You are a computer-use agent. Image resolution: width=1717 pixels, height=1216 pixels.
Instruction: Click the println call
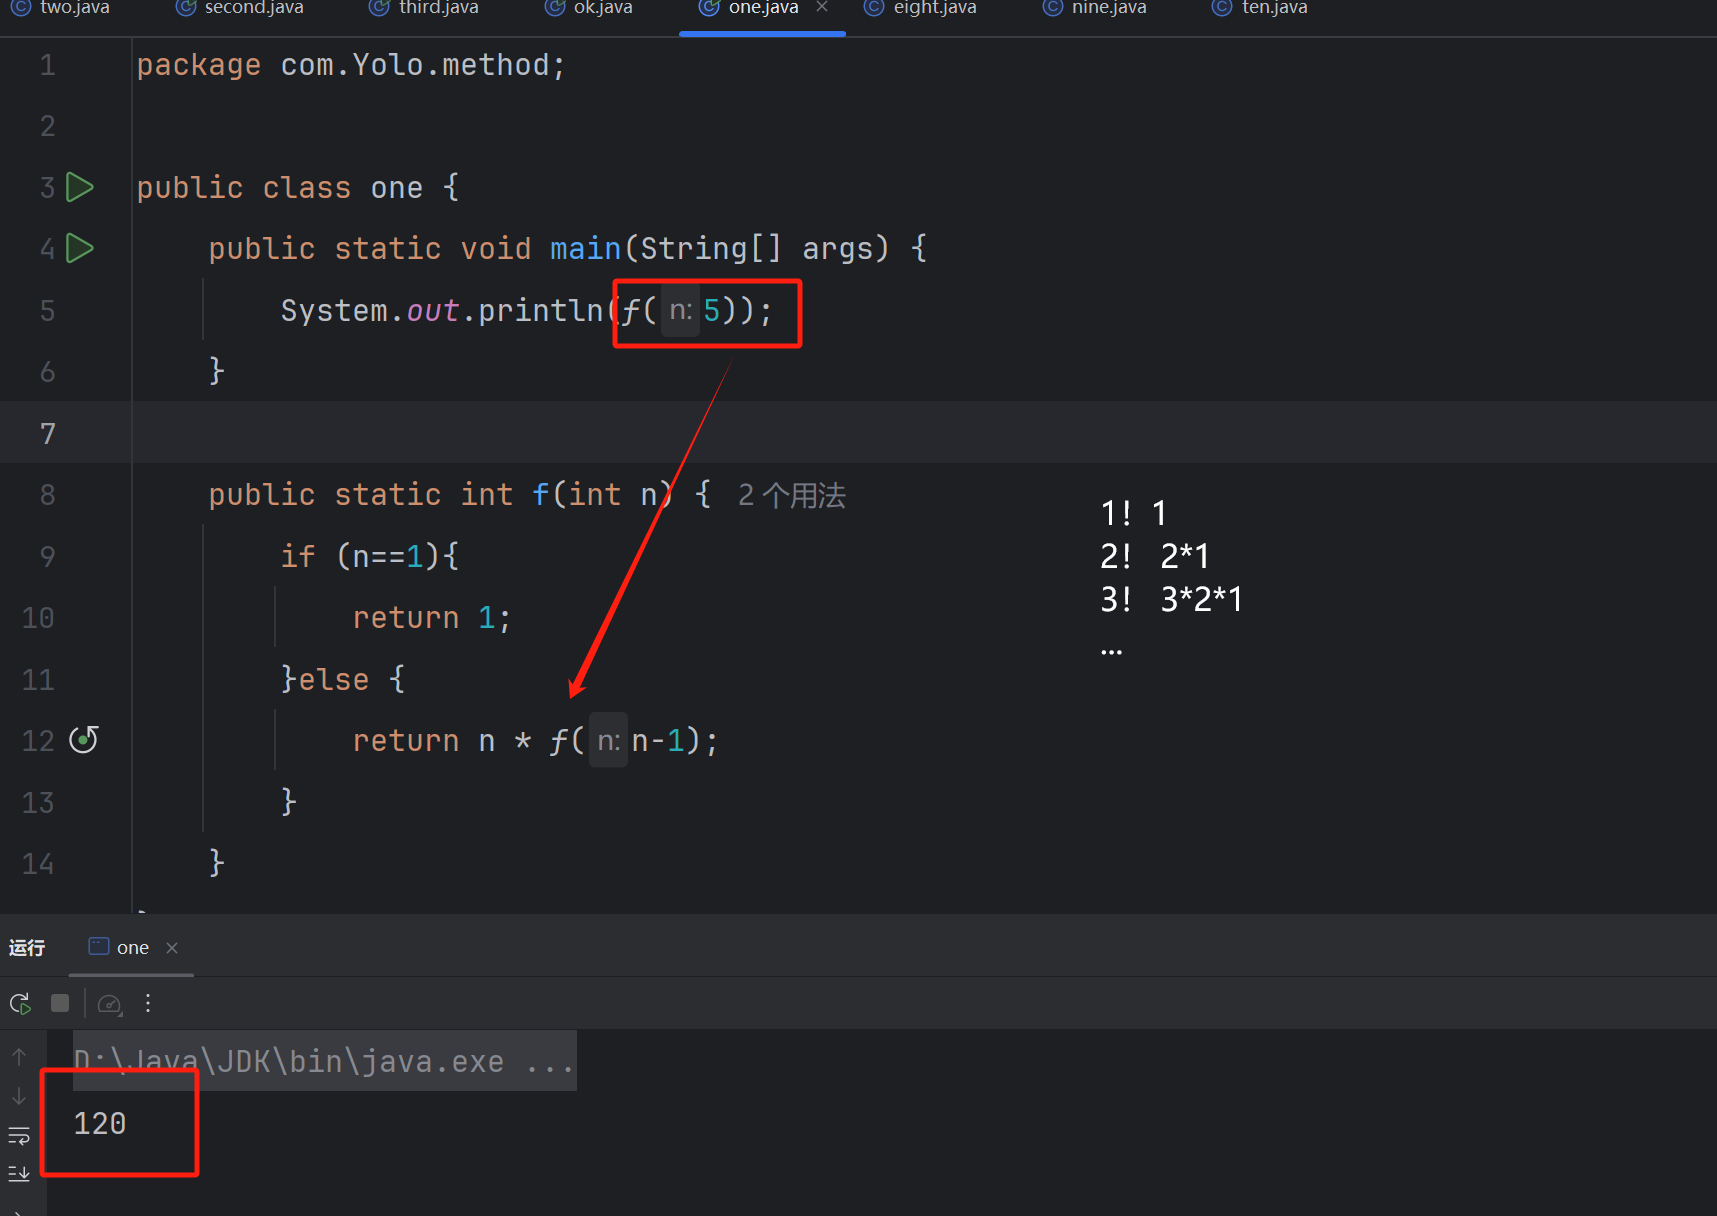tap(540, 311)
